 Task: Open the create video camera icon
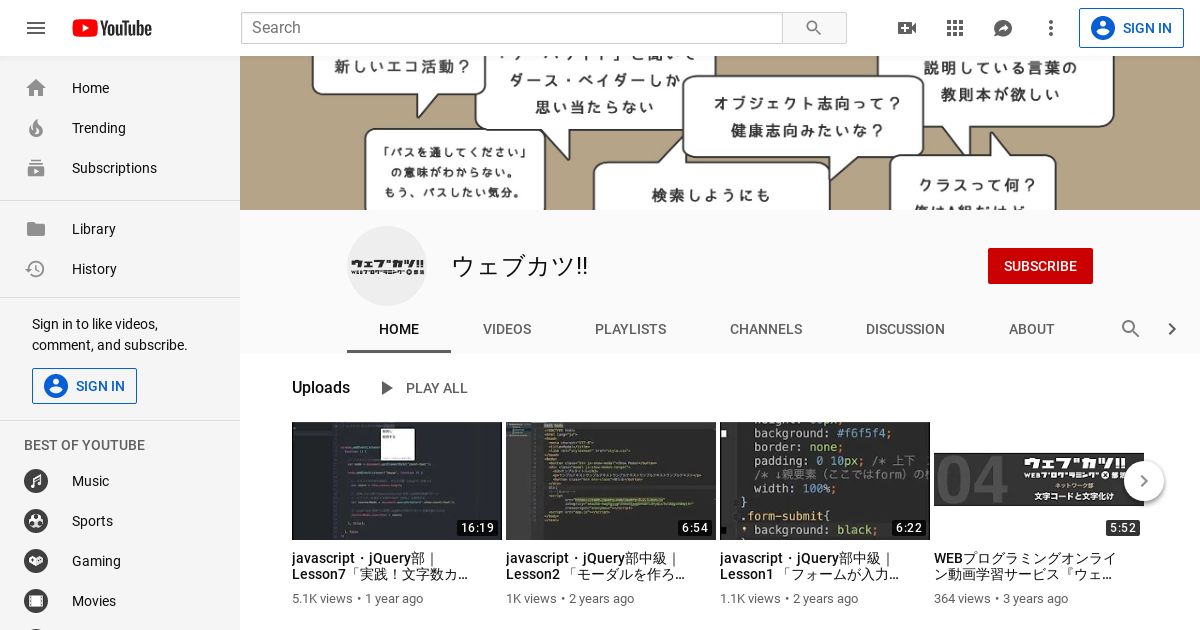pos(907,28)
